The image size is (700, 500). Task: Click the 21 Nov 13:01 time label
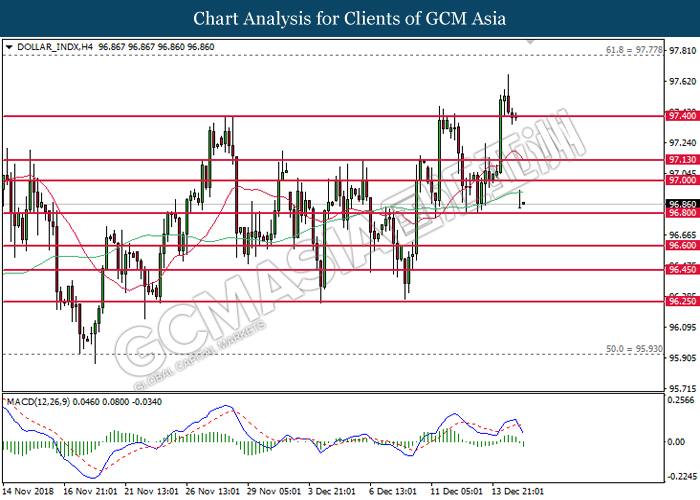(151, 492)
